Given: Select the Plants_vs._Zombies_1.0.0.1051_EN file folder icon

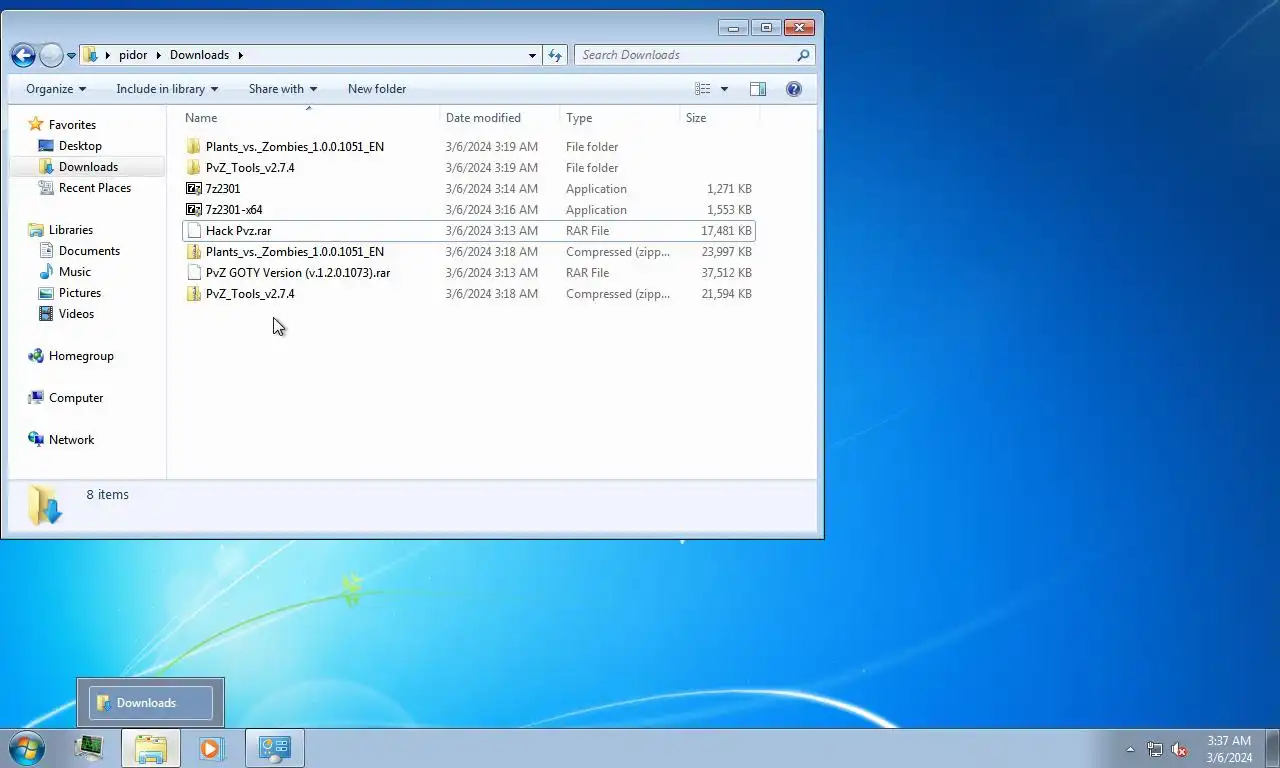Looking at the screenshot, I should click(x=194, y=147).
